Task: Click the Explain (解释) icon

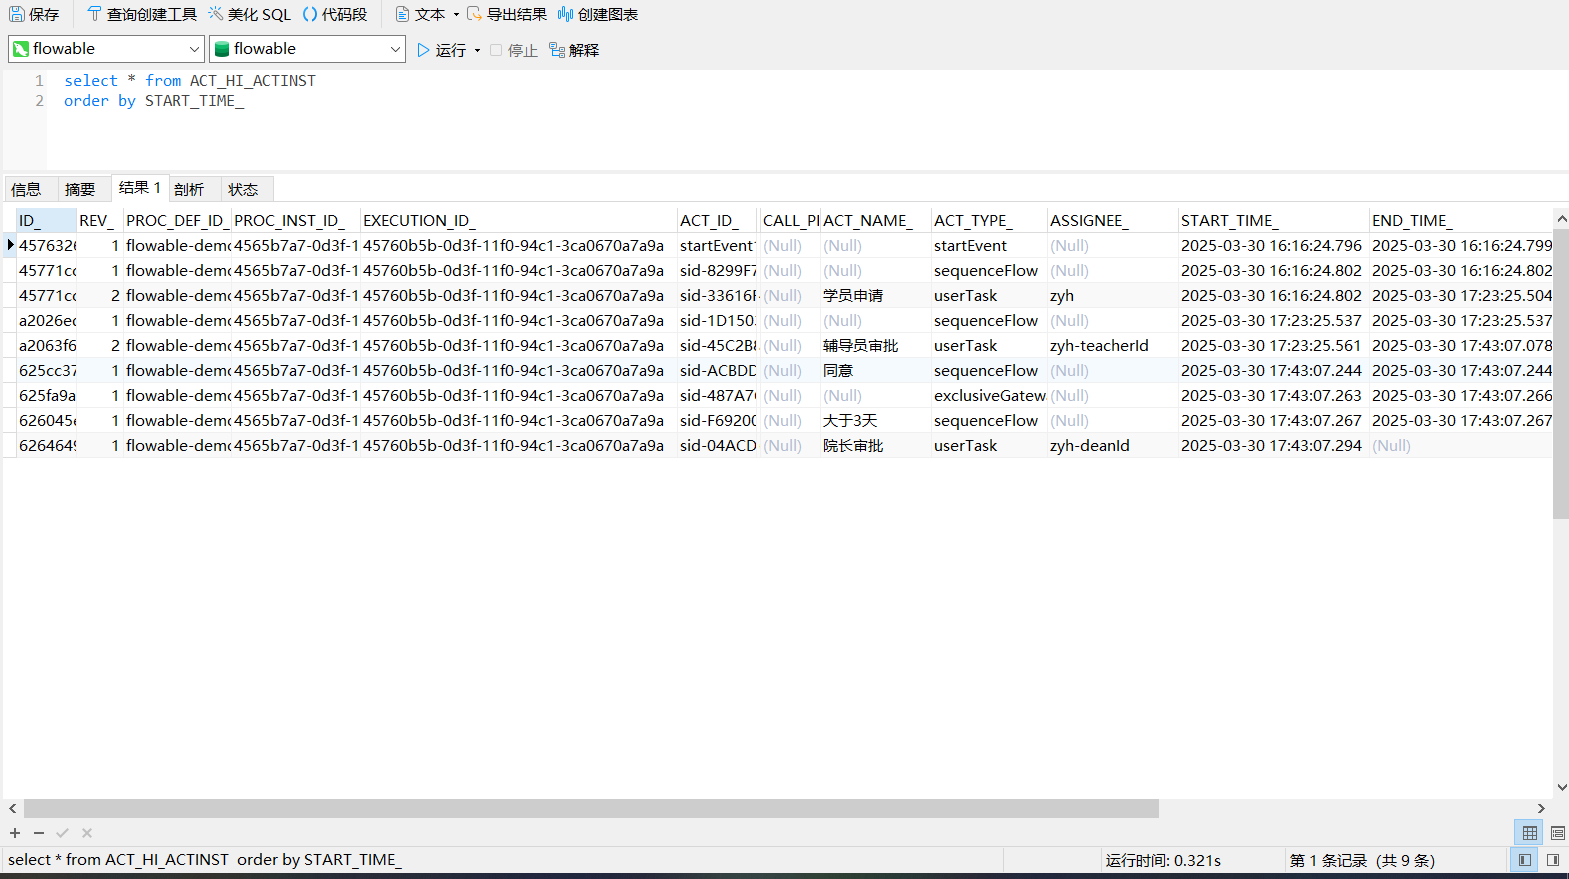Action: point(557,50)
